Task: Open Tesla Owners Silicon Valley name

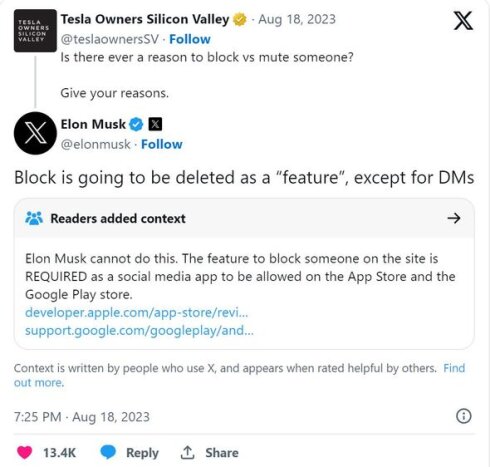Action: (x=145, y=19)
